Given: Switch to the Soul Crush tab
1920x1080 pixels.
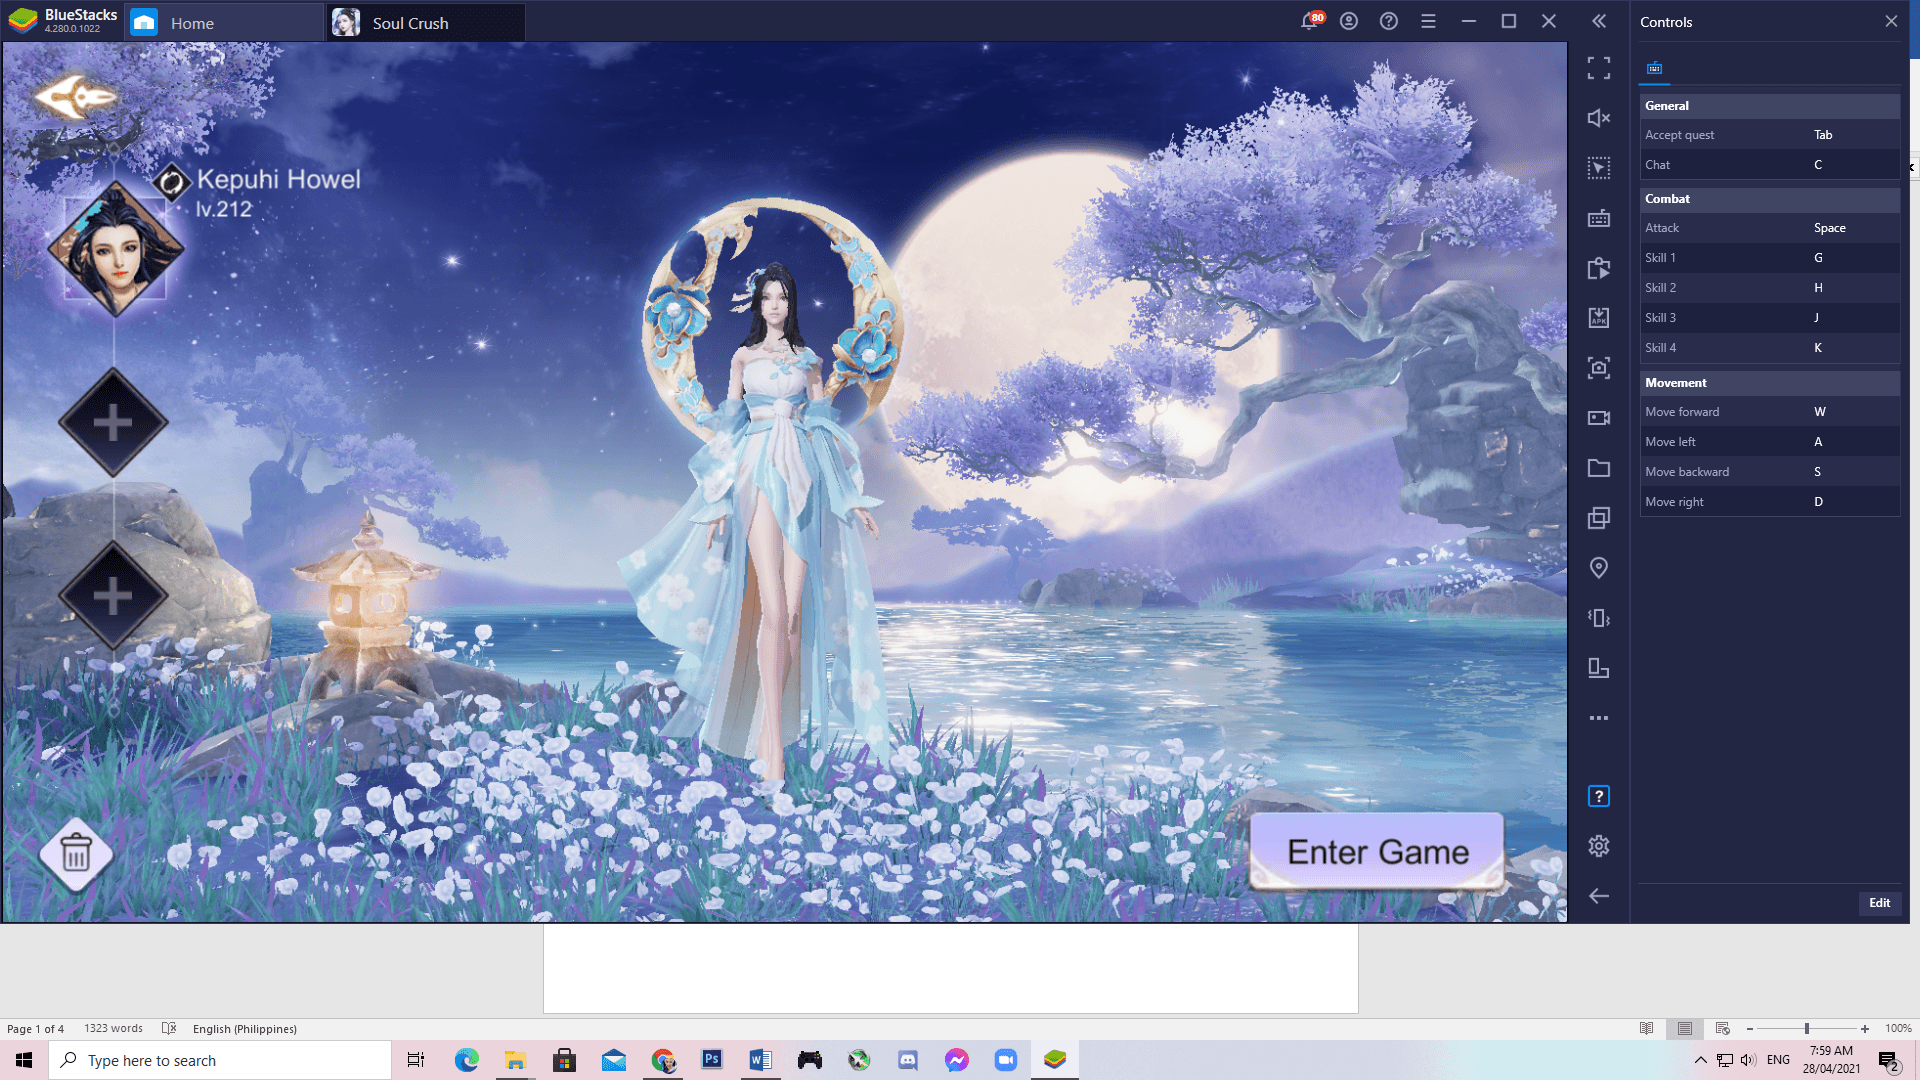Looking at the screenshot, I should [x=426, y=22].
